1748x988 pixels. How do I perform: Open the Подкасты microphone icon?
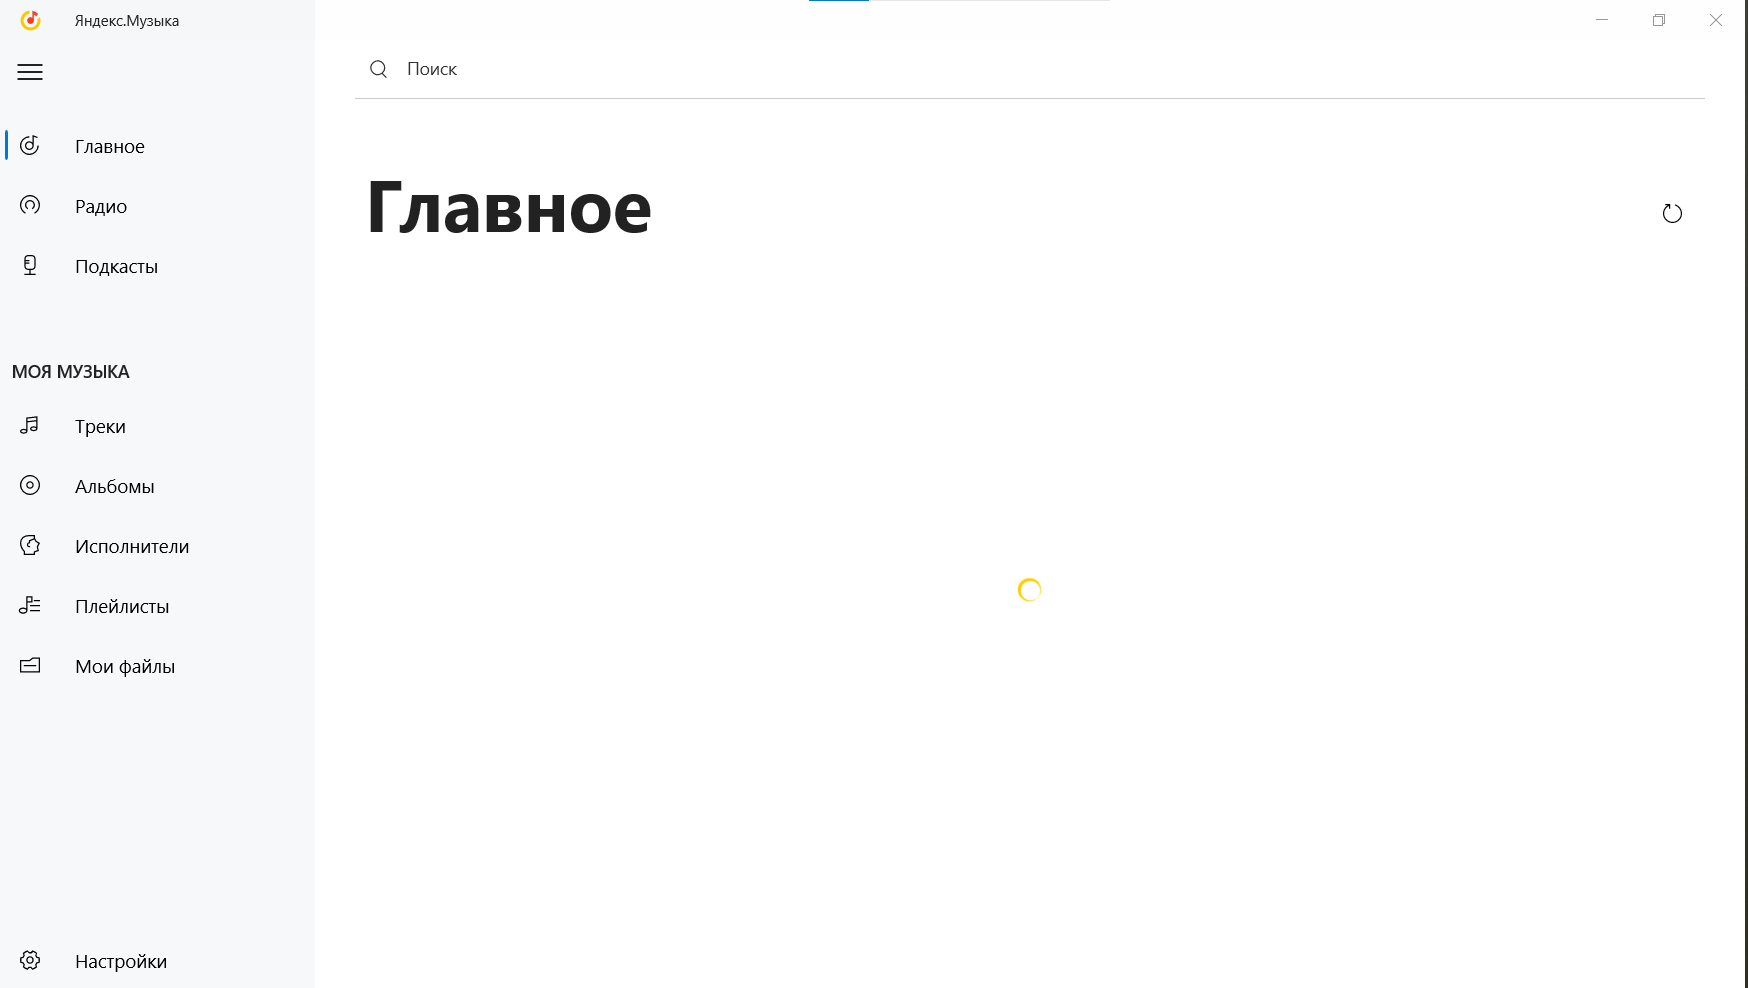point(30,265)
